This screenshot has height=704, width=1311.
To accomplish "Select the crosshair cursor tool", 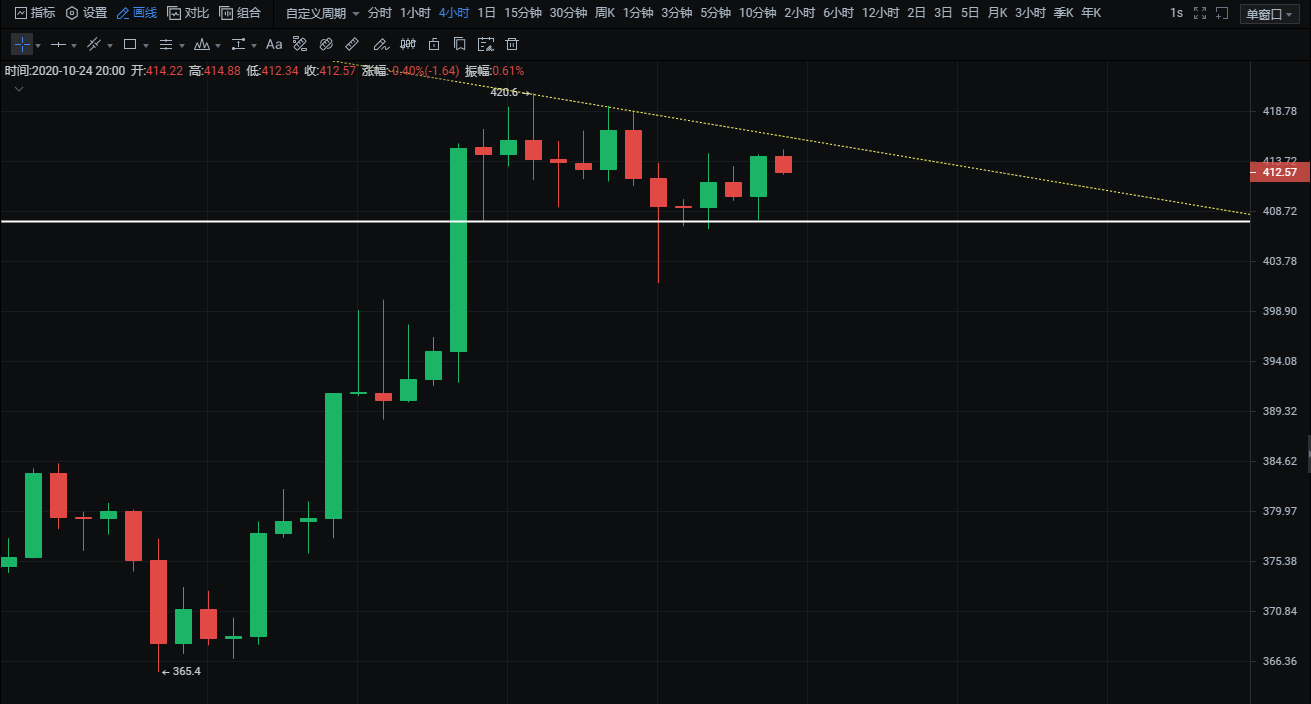I will (22, 45).
